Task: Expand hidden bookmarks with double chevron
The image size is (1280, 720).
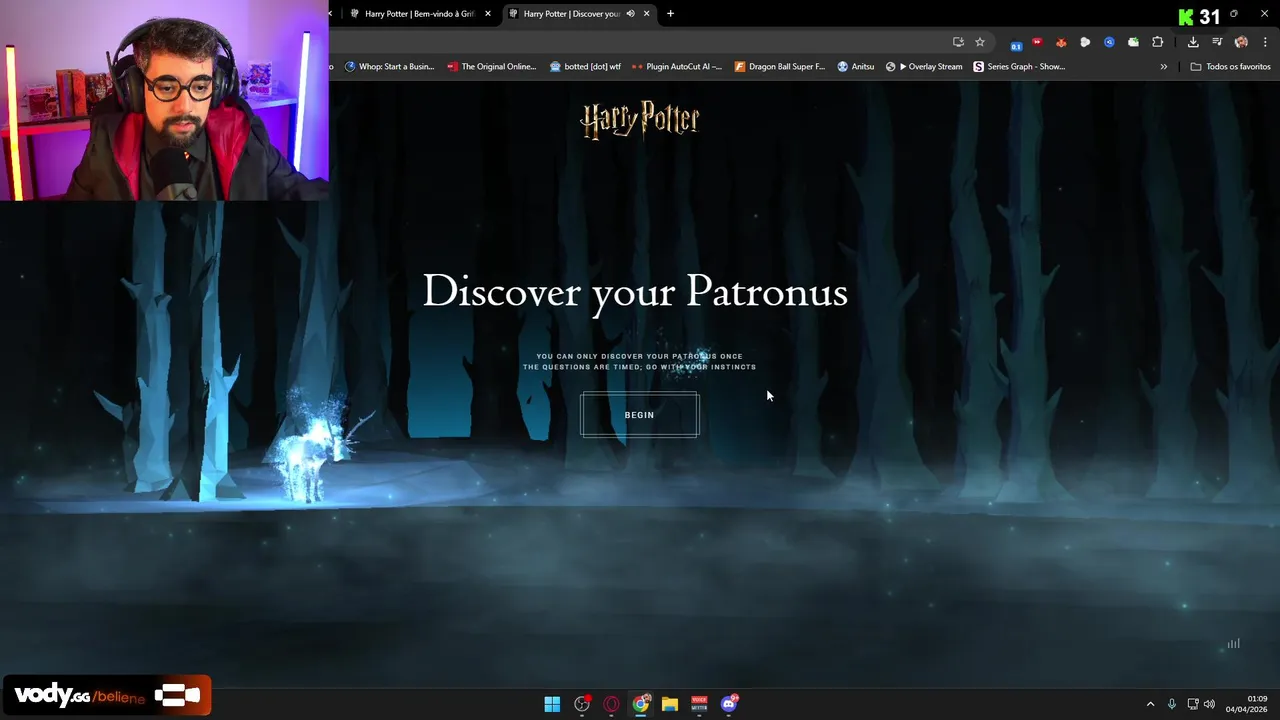Action: (1163, 67)
